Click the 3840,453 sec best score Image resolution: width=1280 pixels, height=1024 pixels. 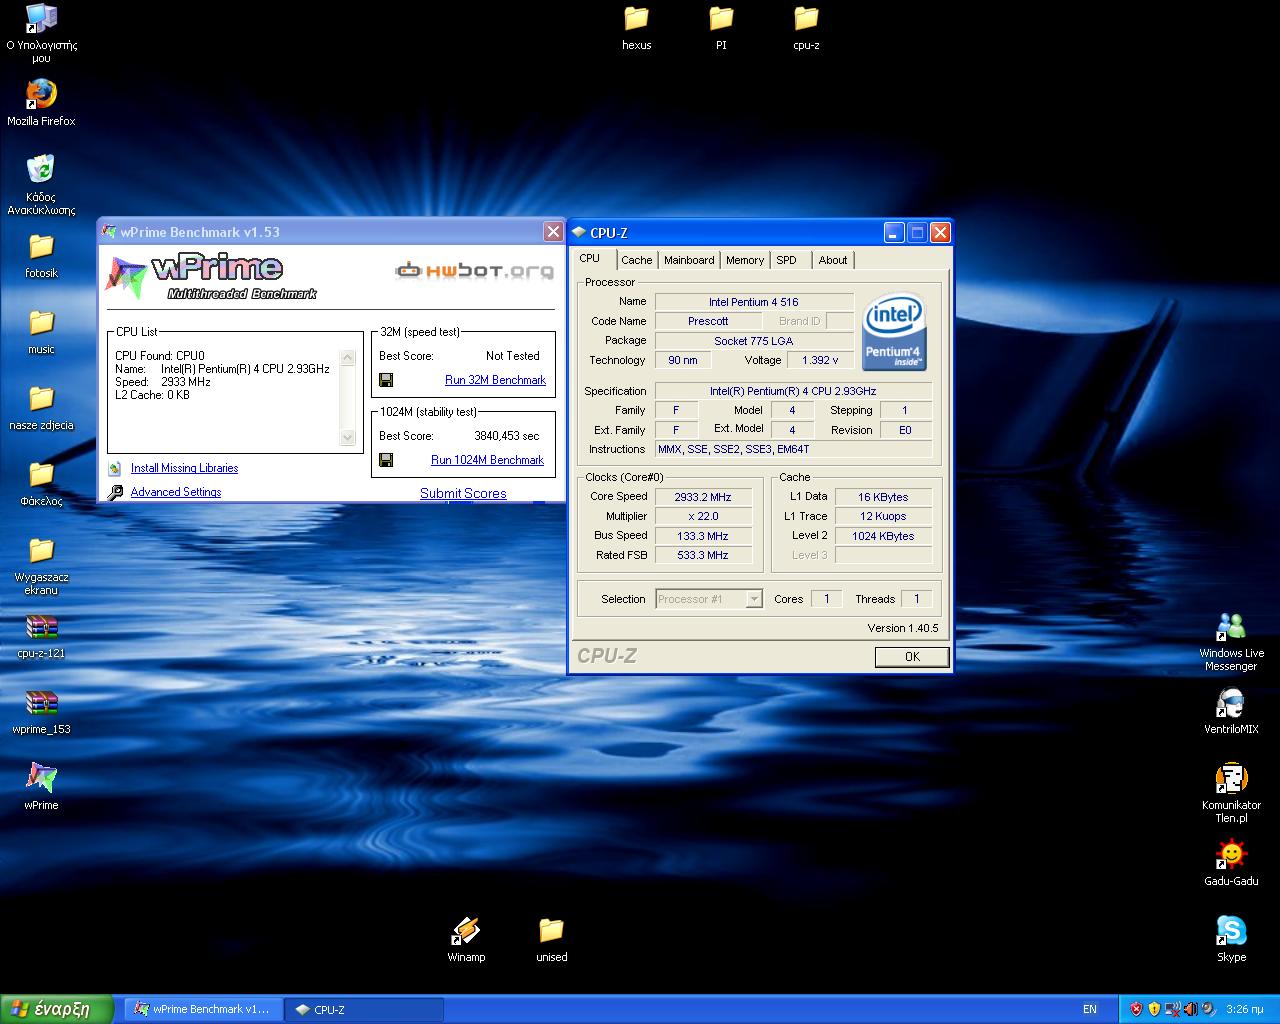point(506,436)
